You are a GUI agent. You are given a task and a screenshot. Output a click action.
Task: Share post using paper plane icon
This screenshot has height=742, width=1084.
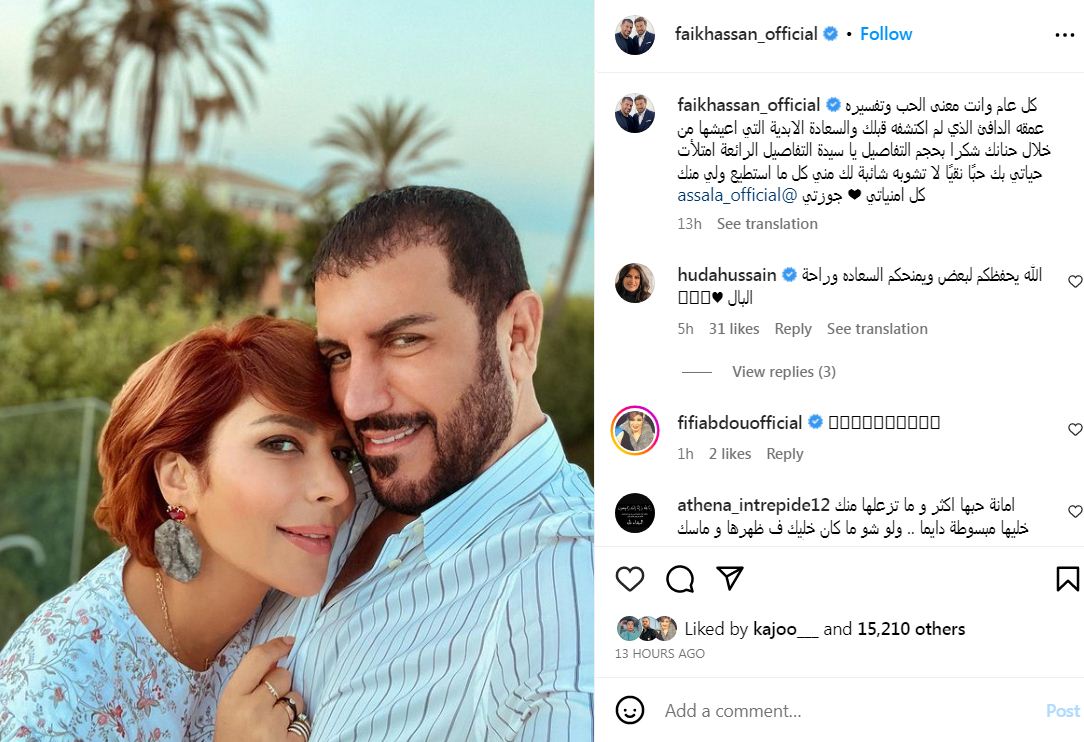730,578
